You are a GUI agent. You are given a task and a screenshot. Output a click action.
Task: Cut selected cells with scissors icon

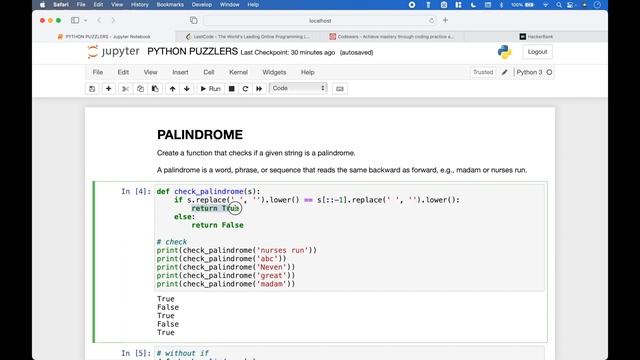coord(125,89)
